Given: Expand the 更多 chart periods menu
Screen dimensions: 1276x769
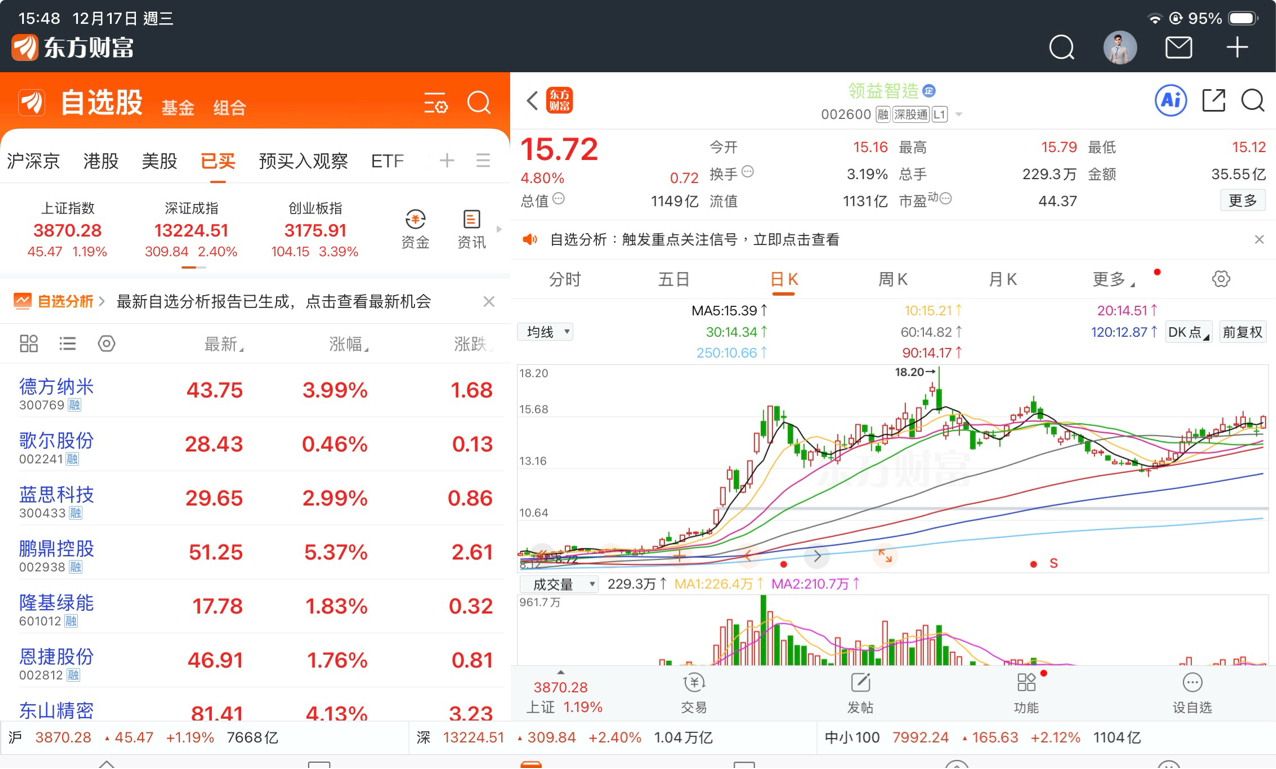Looking at the screenshot, I should pyautogui.click(x=1113, y=279).
